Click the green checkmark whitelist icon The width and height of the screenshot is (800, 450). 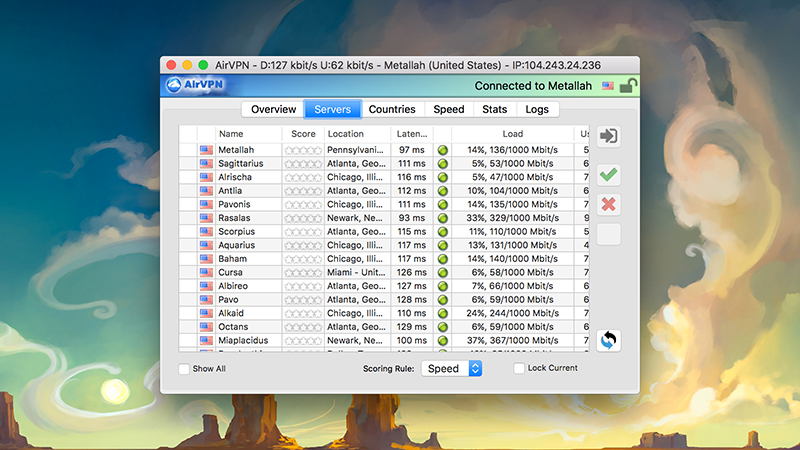point(609,175)
